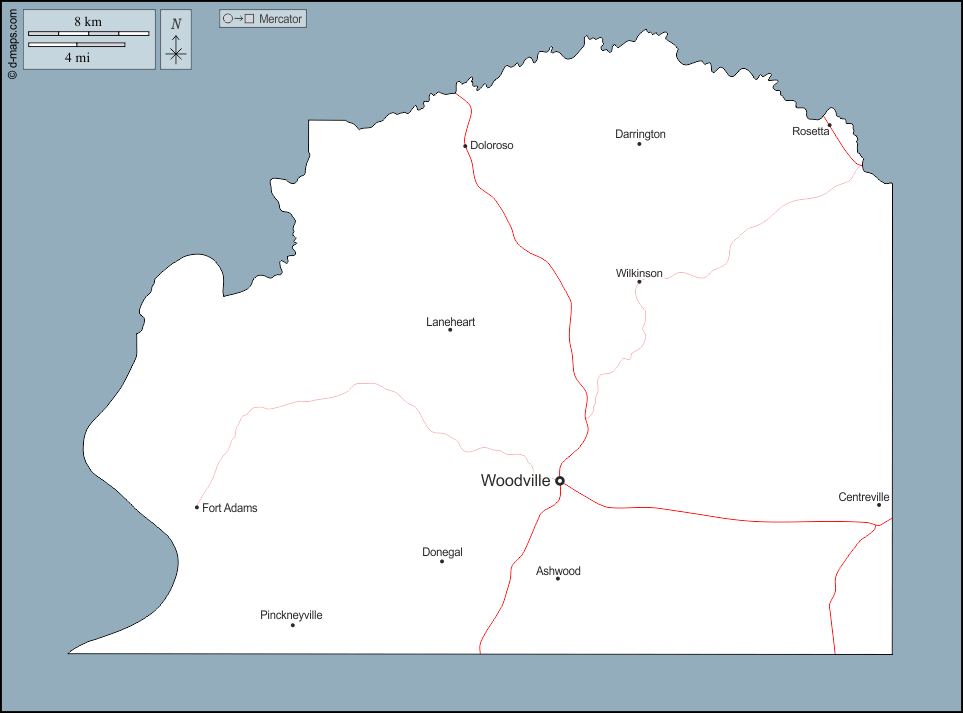Click the Wilkinson town label
This screenshot has width=963, height=713.
click(639, 273)
